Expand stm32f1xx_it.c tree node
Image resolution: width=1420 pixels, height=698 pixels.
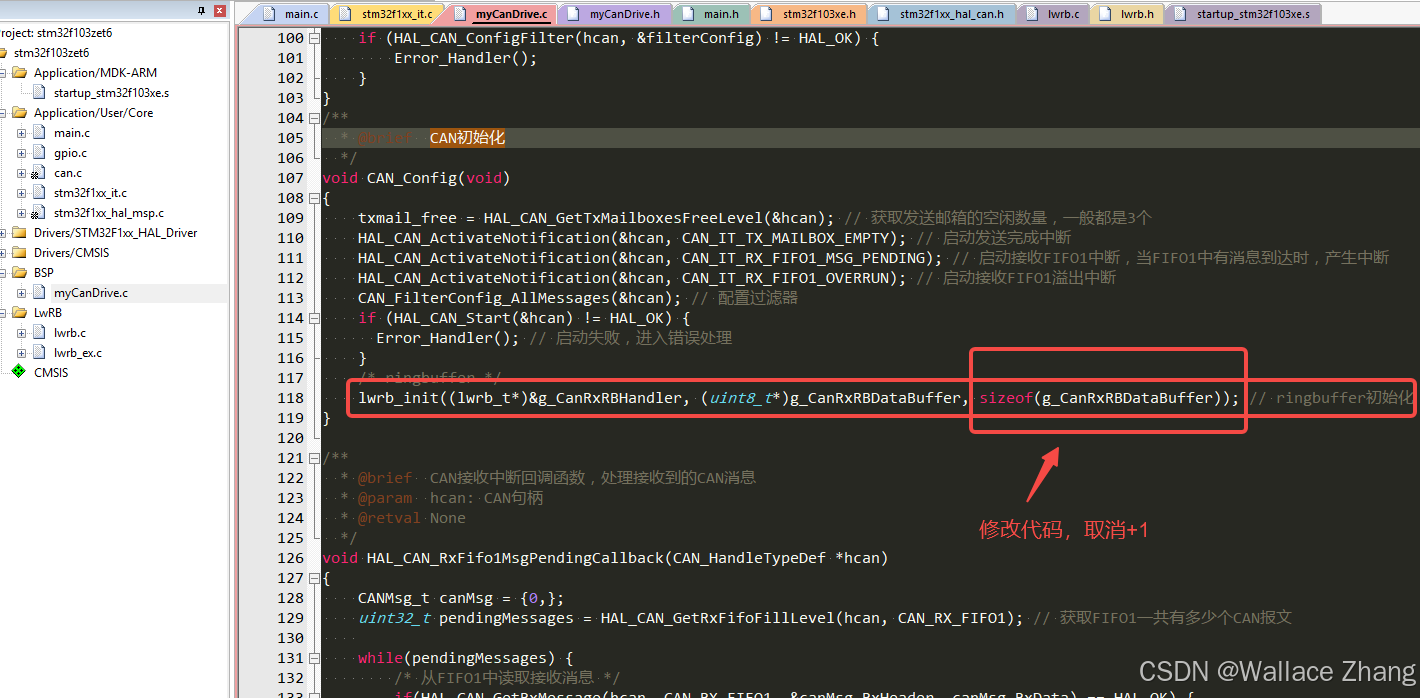pos(21,193)
